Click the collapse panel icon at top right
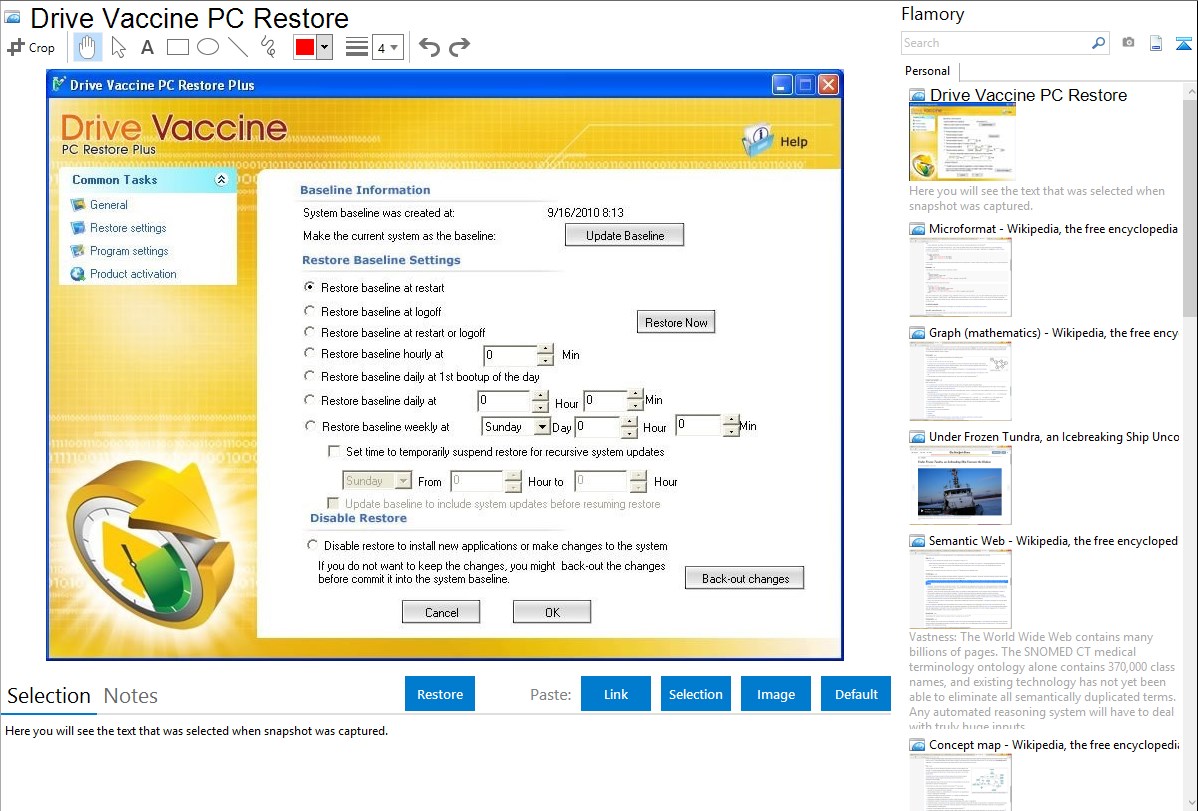 [x=1183, y=43]
